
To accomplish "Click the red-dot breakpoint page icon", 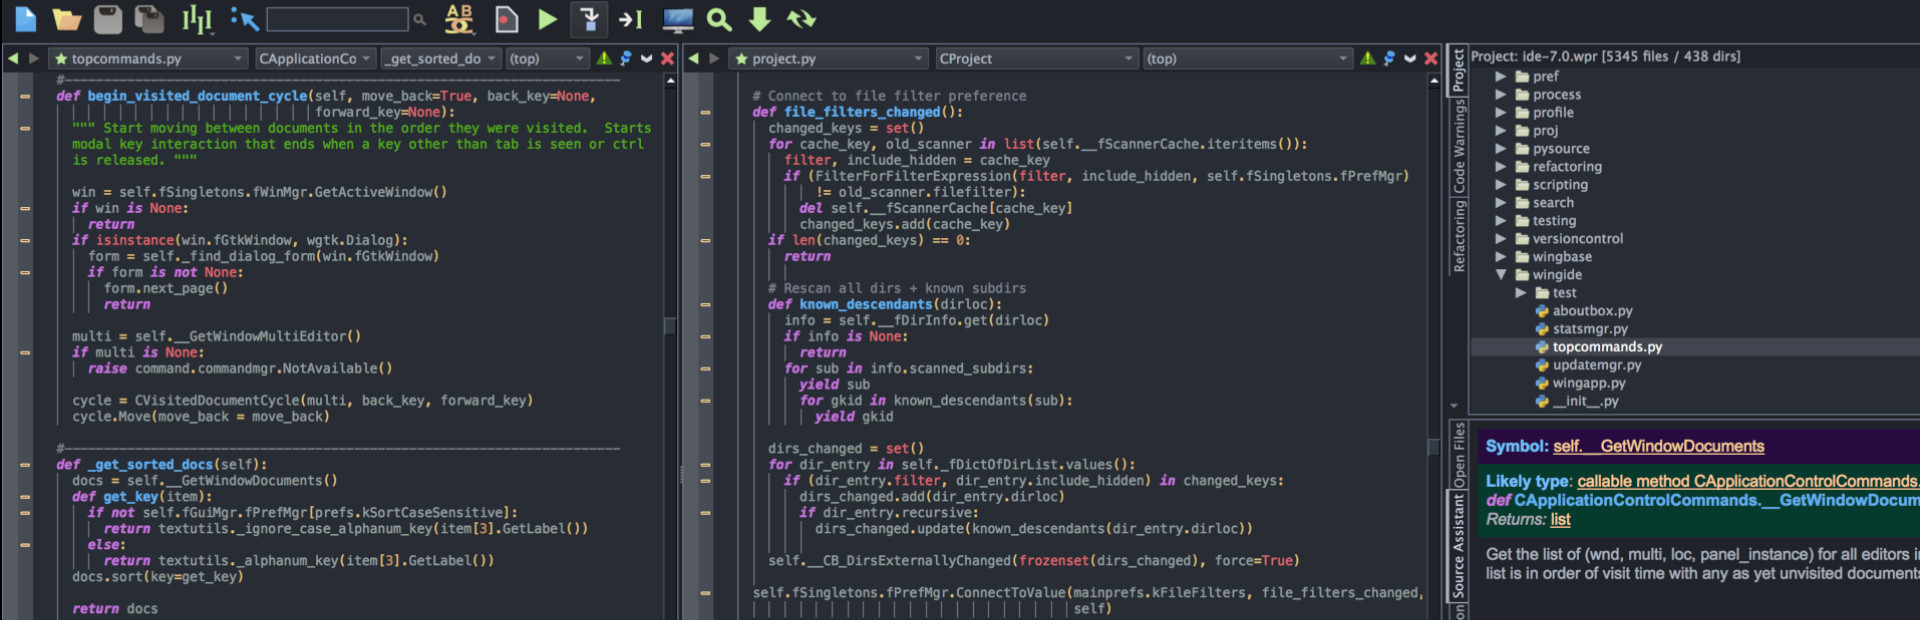I will coord(507,18).
